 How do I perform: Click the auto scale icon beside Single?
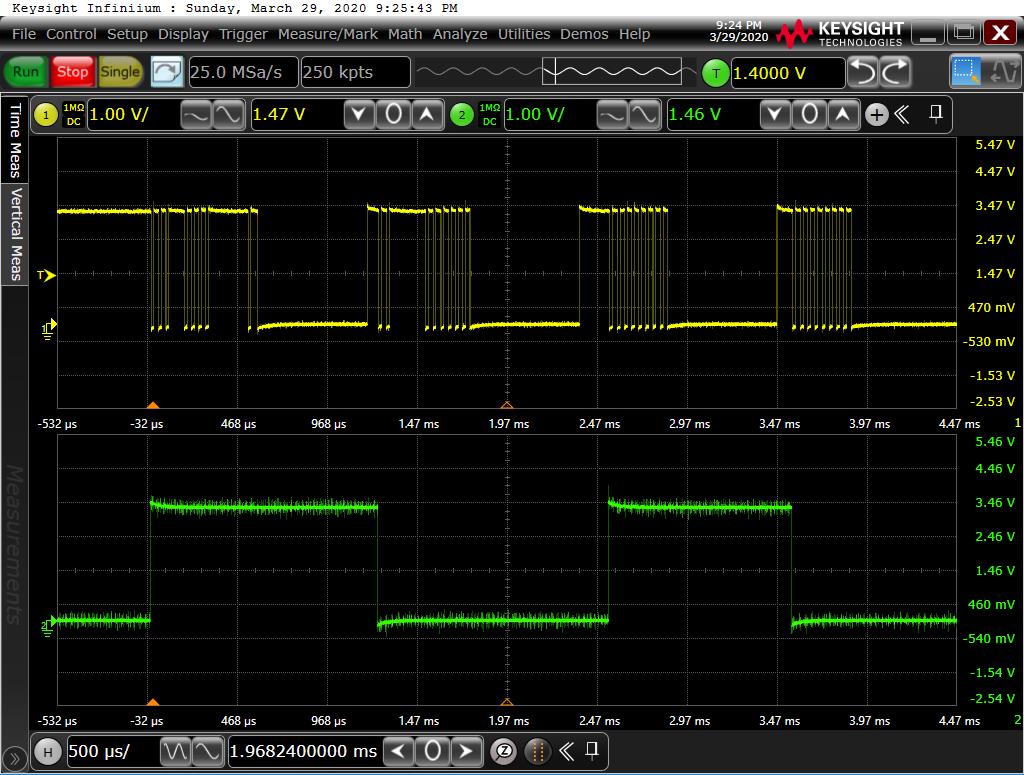[x=167, y=72]
